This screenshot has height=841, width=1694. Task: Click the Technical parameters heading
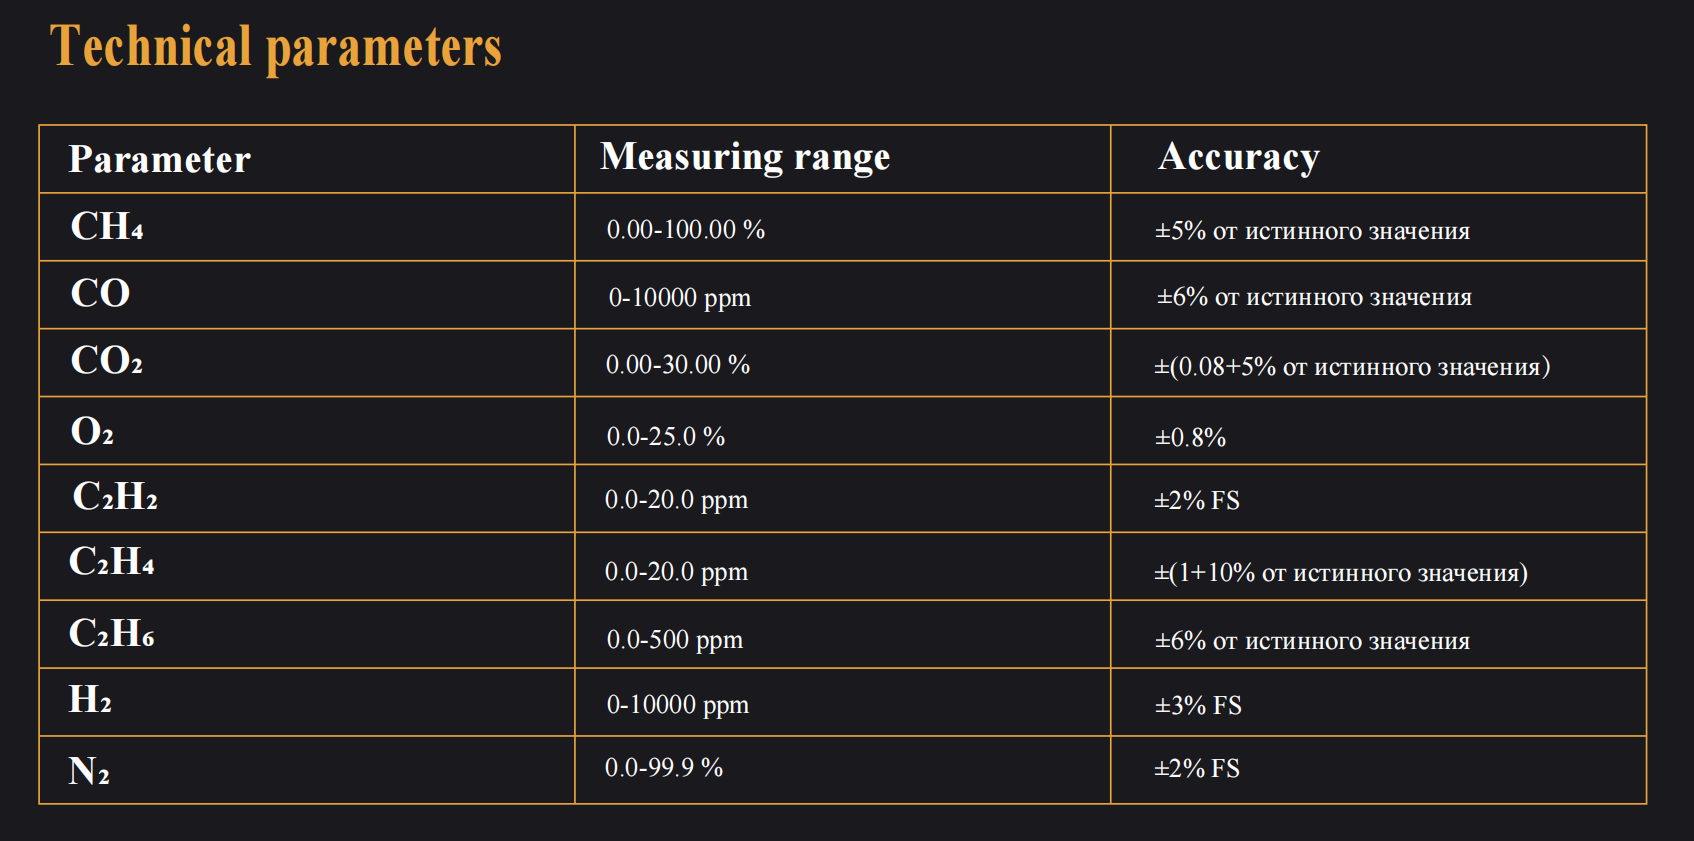coord(276,47)
